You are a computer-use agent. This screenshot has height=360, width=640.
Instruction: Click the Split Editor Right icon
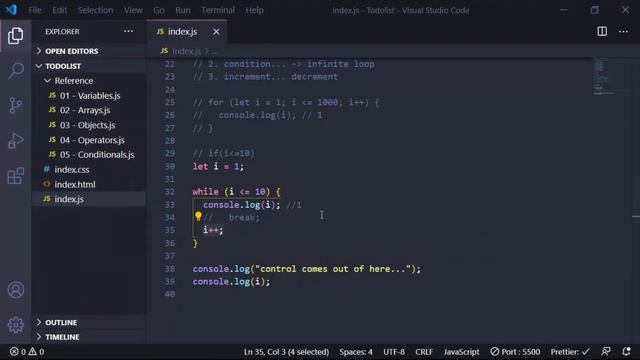point(602,31)
